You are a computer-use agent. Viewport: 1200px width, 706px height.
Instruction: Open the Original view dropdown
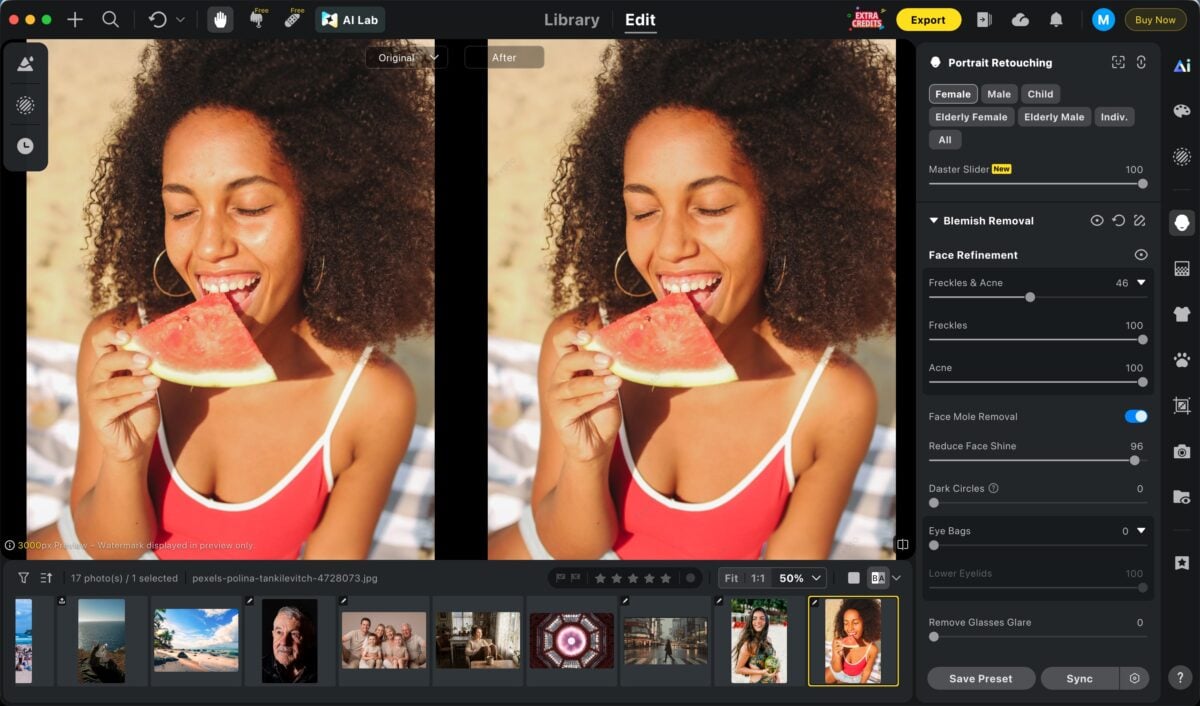(x=405, y=57)
